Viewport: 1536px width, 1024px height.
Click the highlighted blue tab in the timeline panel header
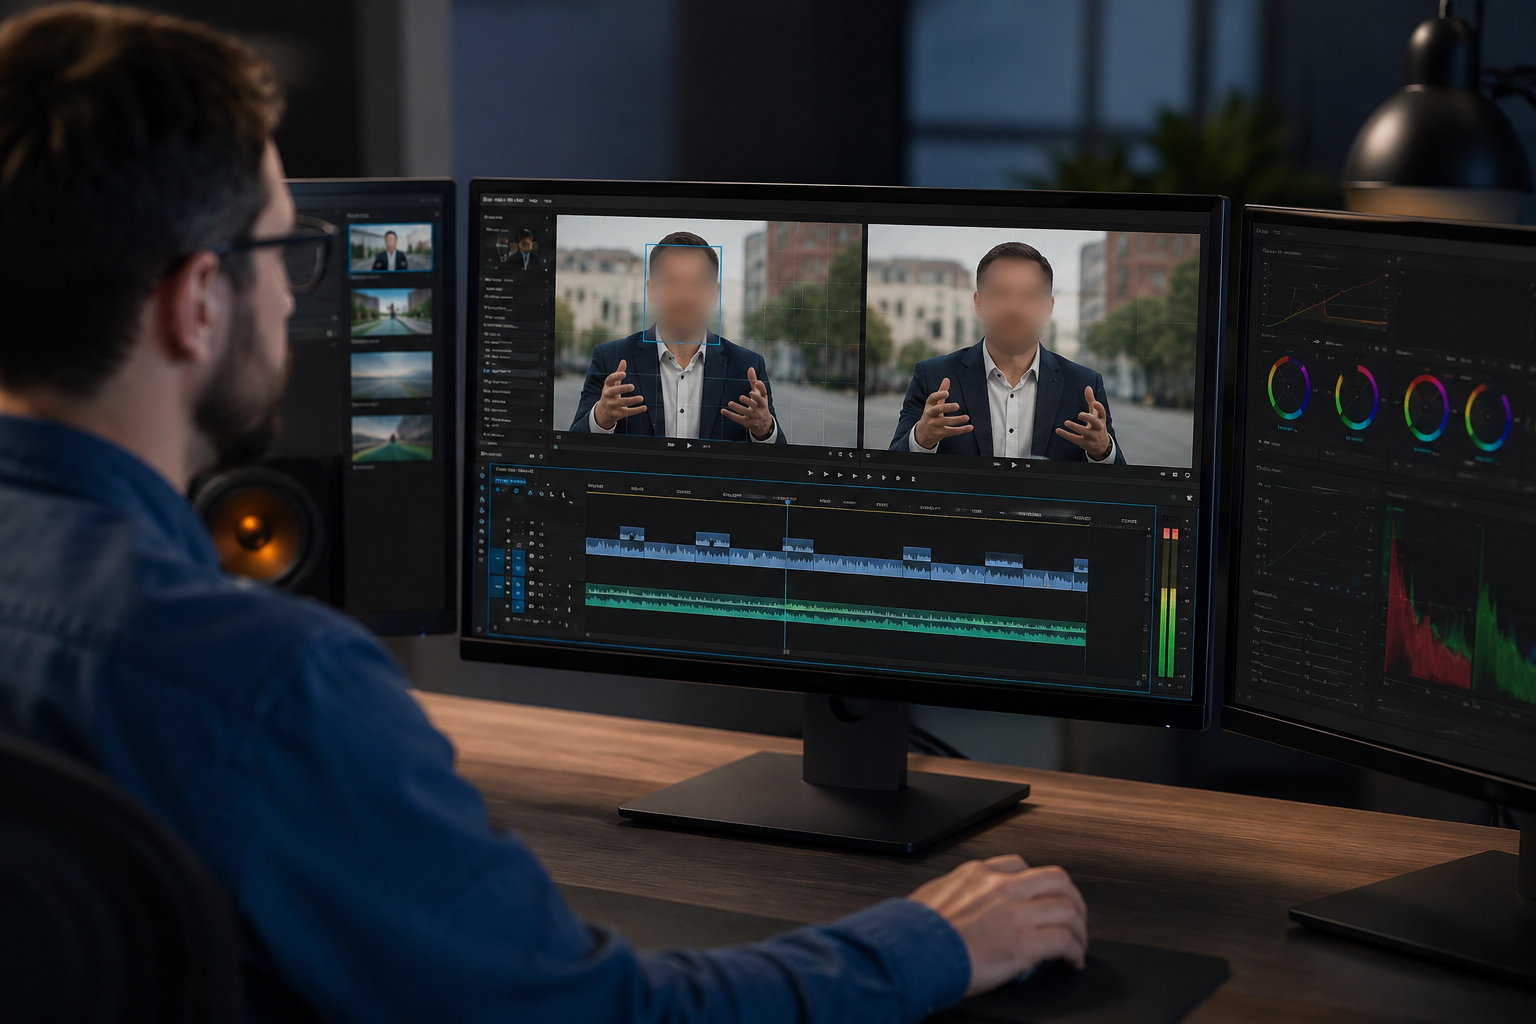[x=510, y=481]
